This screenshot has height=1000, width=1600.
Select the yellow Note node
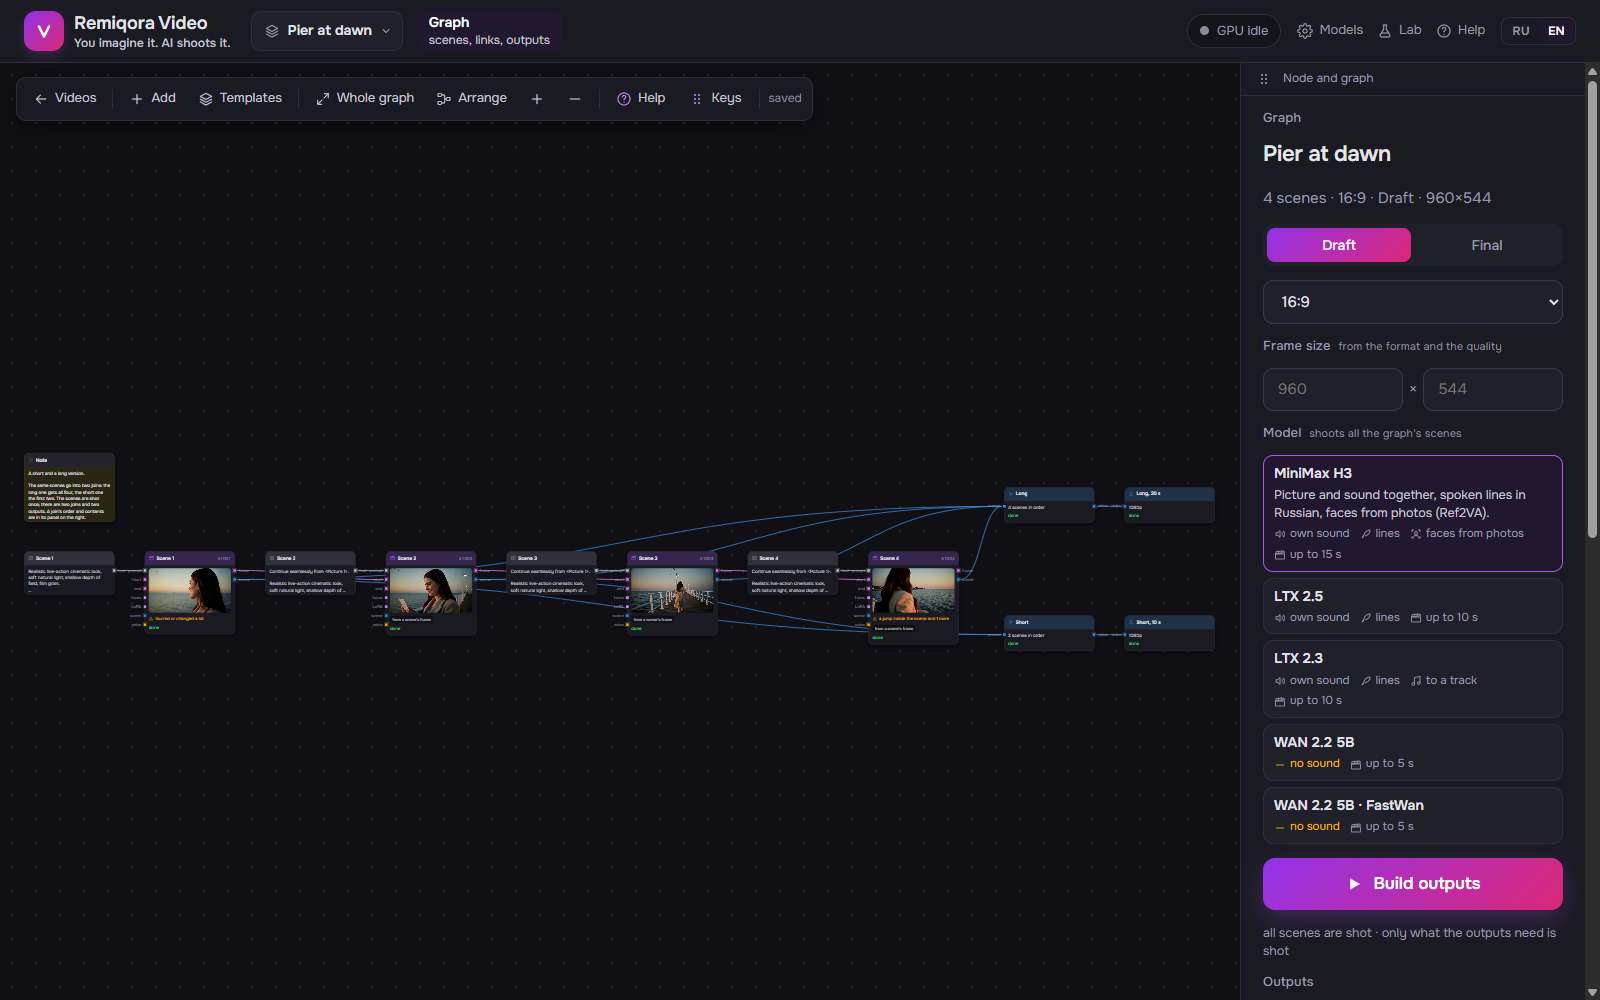click(69, 488)
